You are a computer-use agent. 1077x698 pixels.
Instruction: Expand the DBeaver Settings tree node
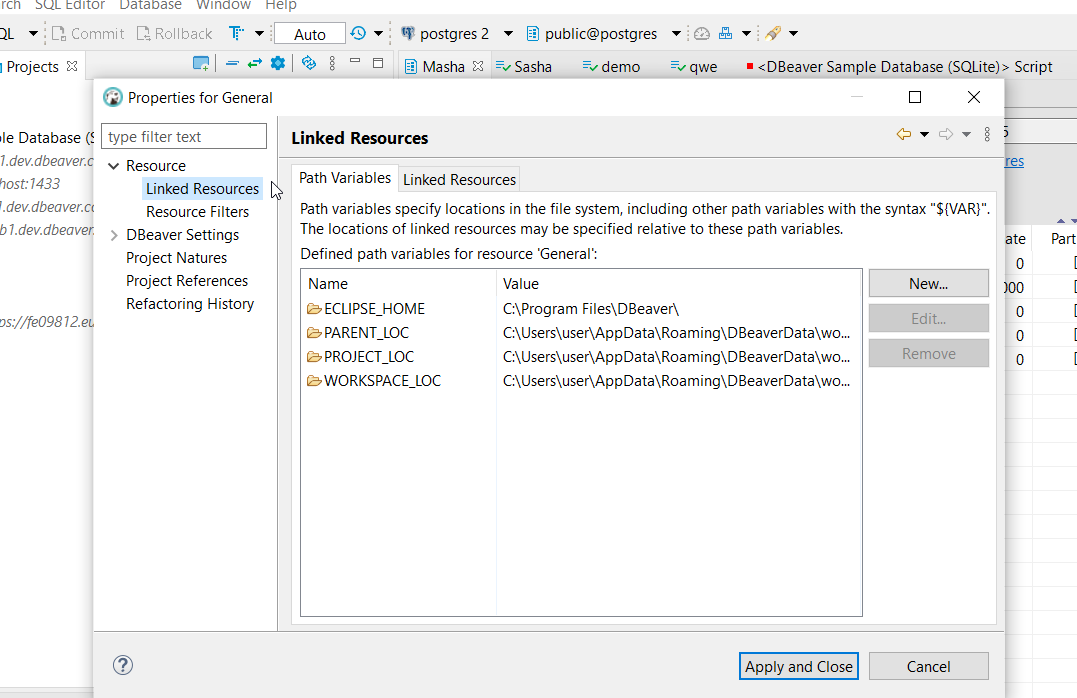point(113,234)
